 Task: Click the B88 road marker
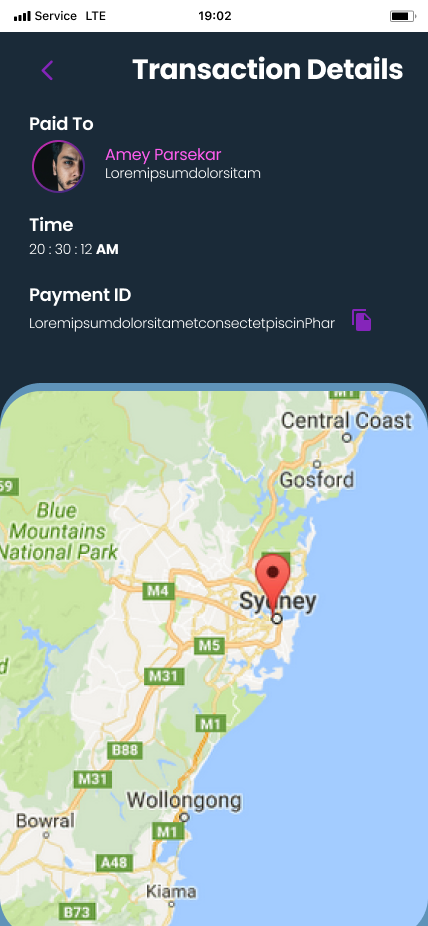(125, 750)
